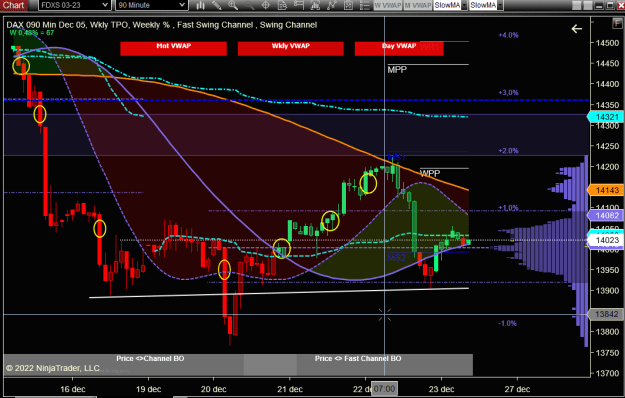Open the FDXS 03-23 instrument dropdown

point(74,5)
